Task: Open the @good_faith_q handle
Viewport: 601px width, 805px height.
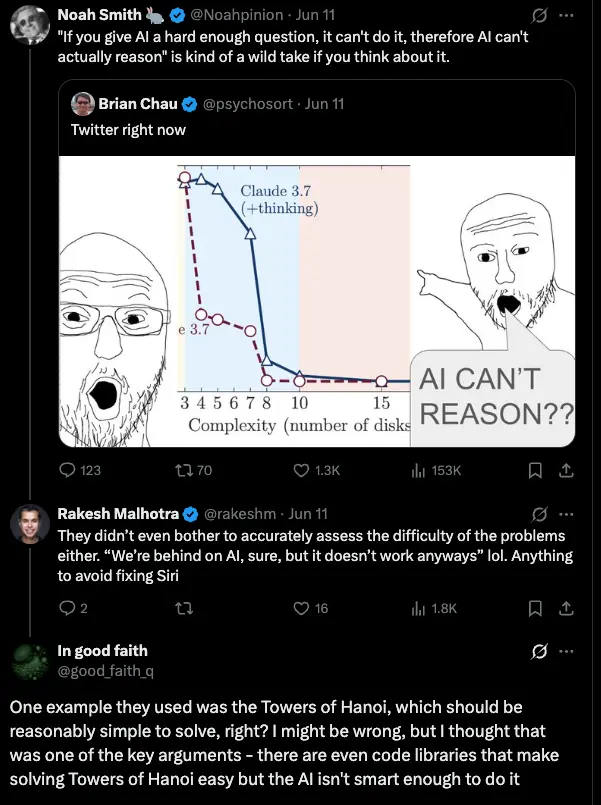Action: tap(105, 670)
